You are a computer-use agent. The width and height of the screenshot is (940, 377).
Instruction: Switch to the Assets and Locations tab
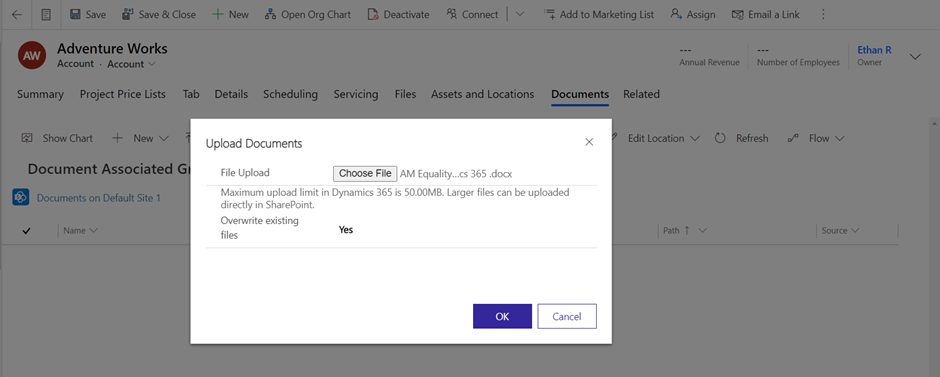[x=483, y=94]
